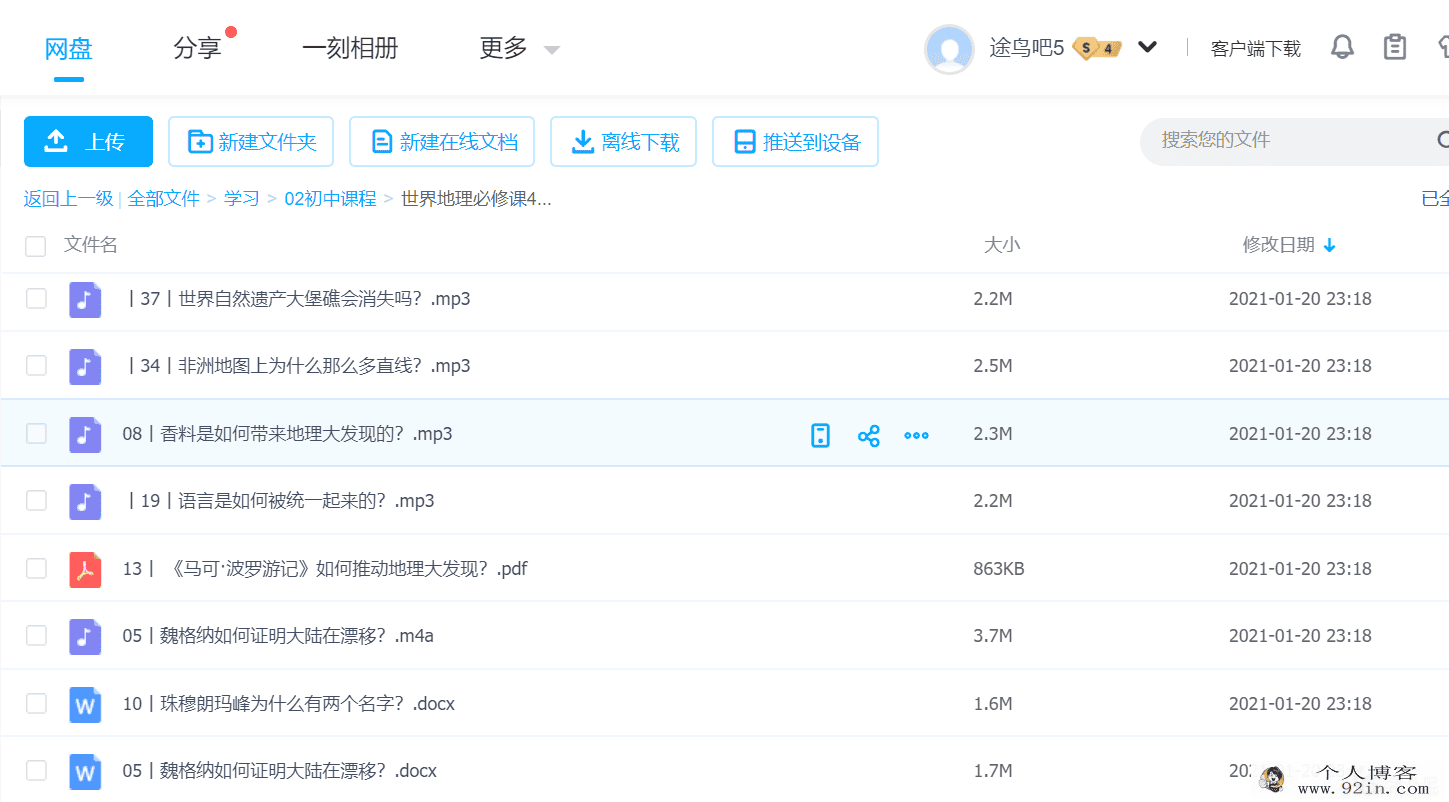Click 推送到设备 button

coord(795,141)
